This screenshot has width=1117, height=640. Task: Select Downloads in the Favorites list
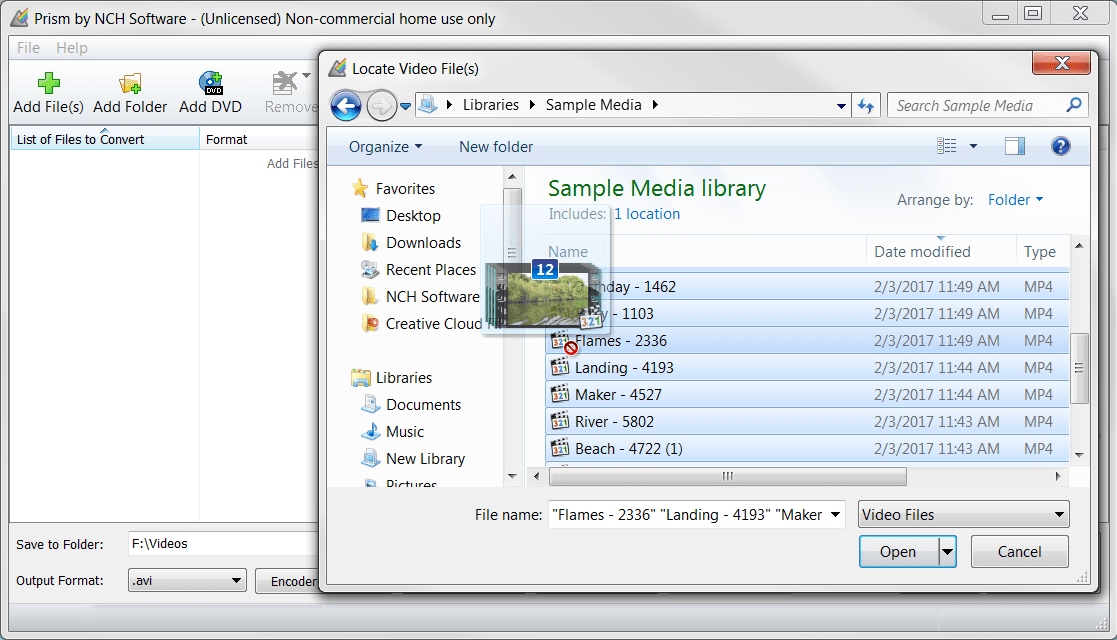tap(423, 243)
